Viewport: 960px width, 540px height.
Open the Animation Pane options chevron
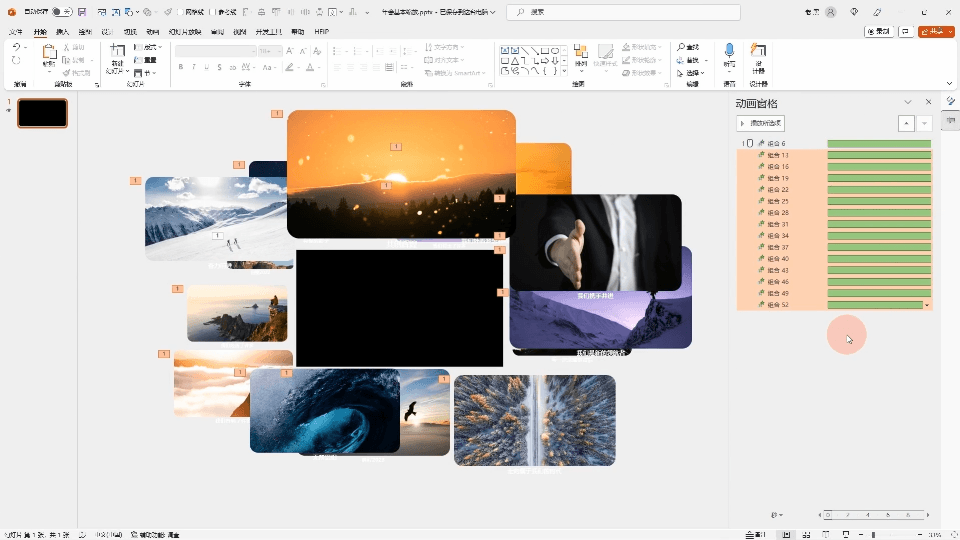pyautogui.click(x=908, y=102)
